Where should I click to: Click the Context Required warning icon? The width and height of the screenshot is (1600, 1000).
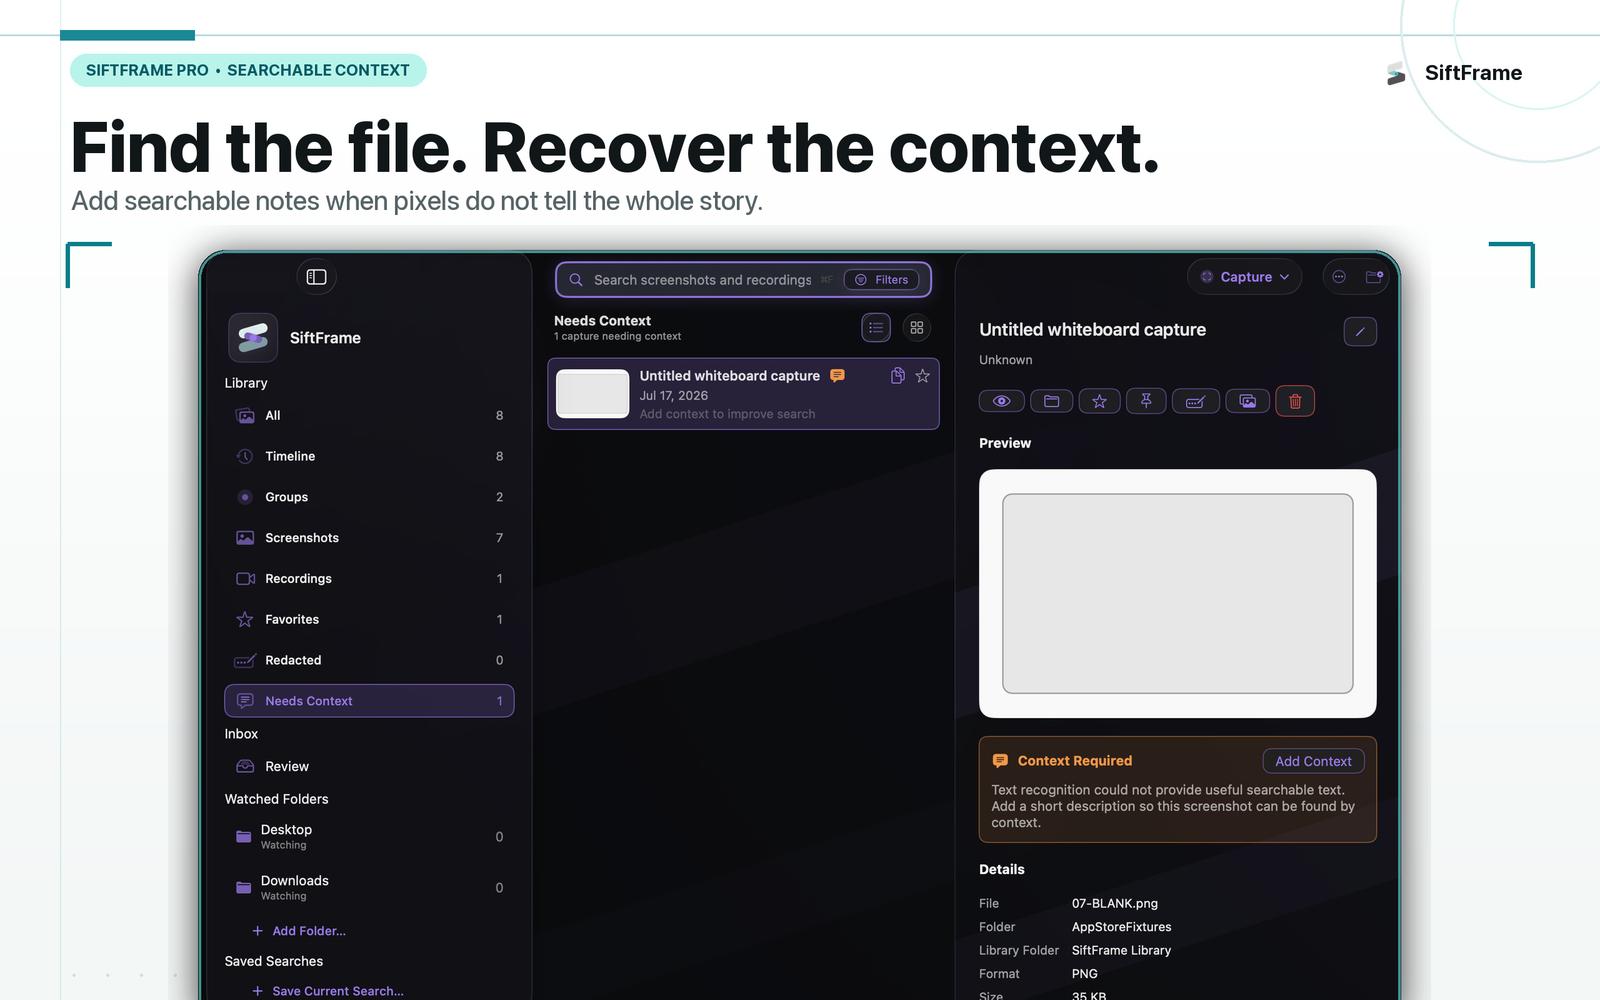(1000, 761)
